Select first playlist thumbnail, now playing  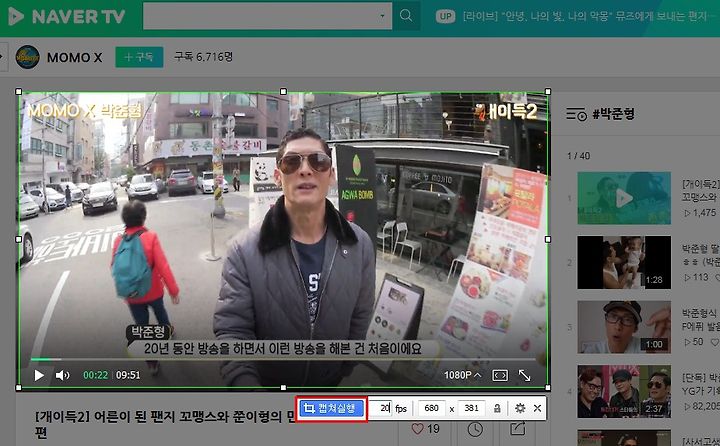[624, 198]
